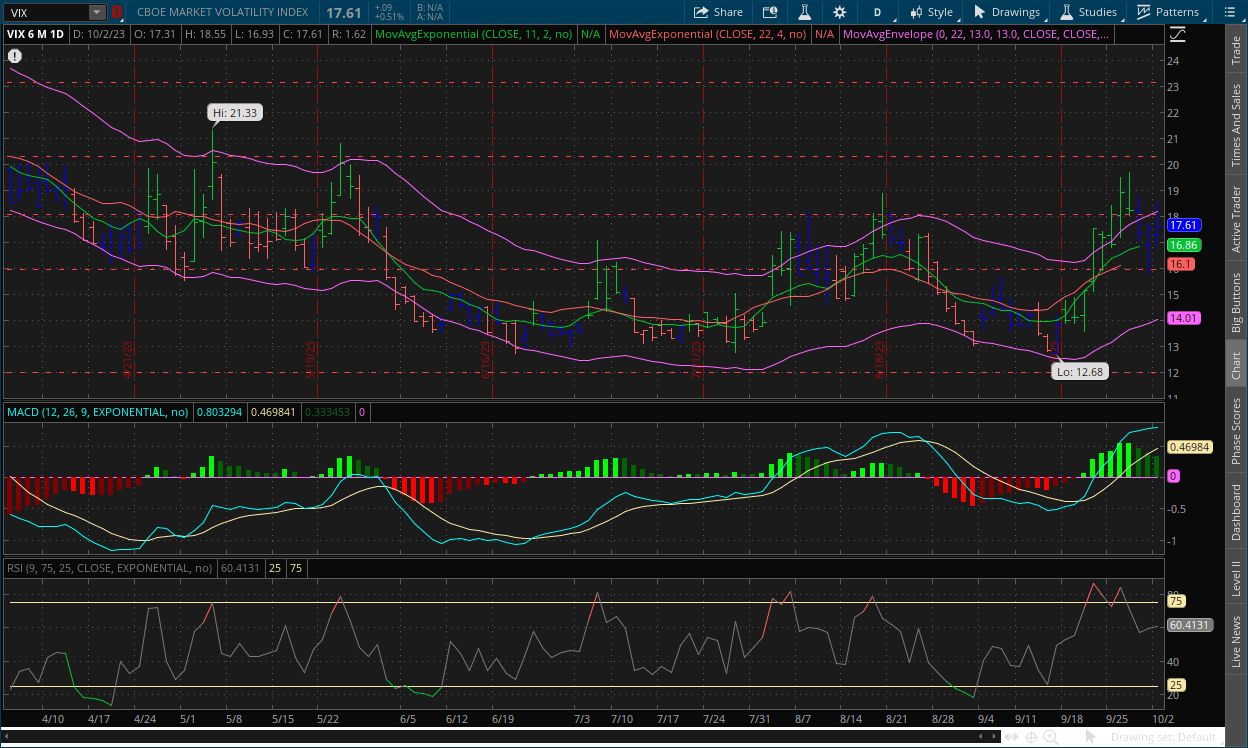Image resolution: width=1248 pixels, height=748 pixels.
Task: Open the Active Trader sidebar tab
Action: click(1236, 219)
